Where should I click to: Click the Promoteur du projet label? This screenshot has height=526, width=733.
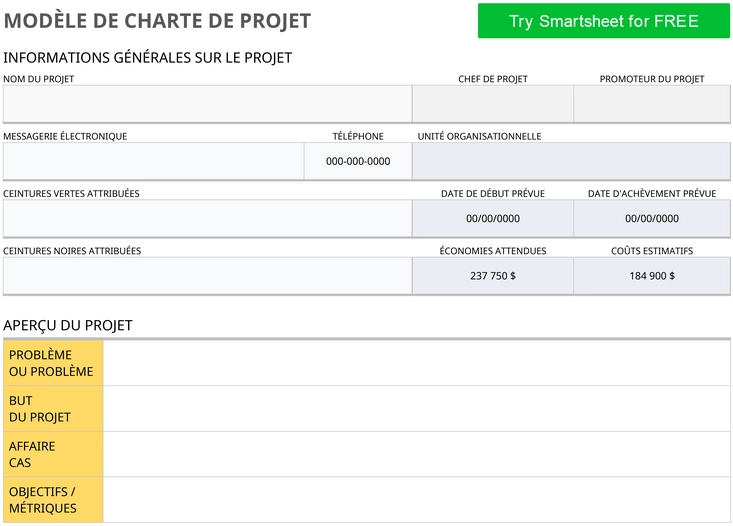[x=652, y=79]
